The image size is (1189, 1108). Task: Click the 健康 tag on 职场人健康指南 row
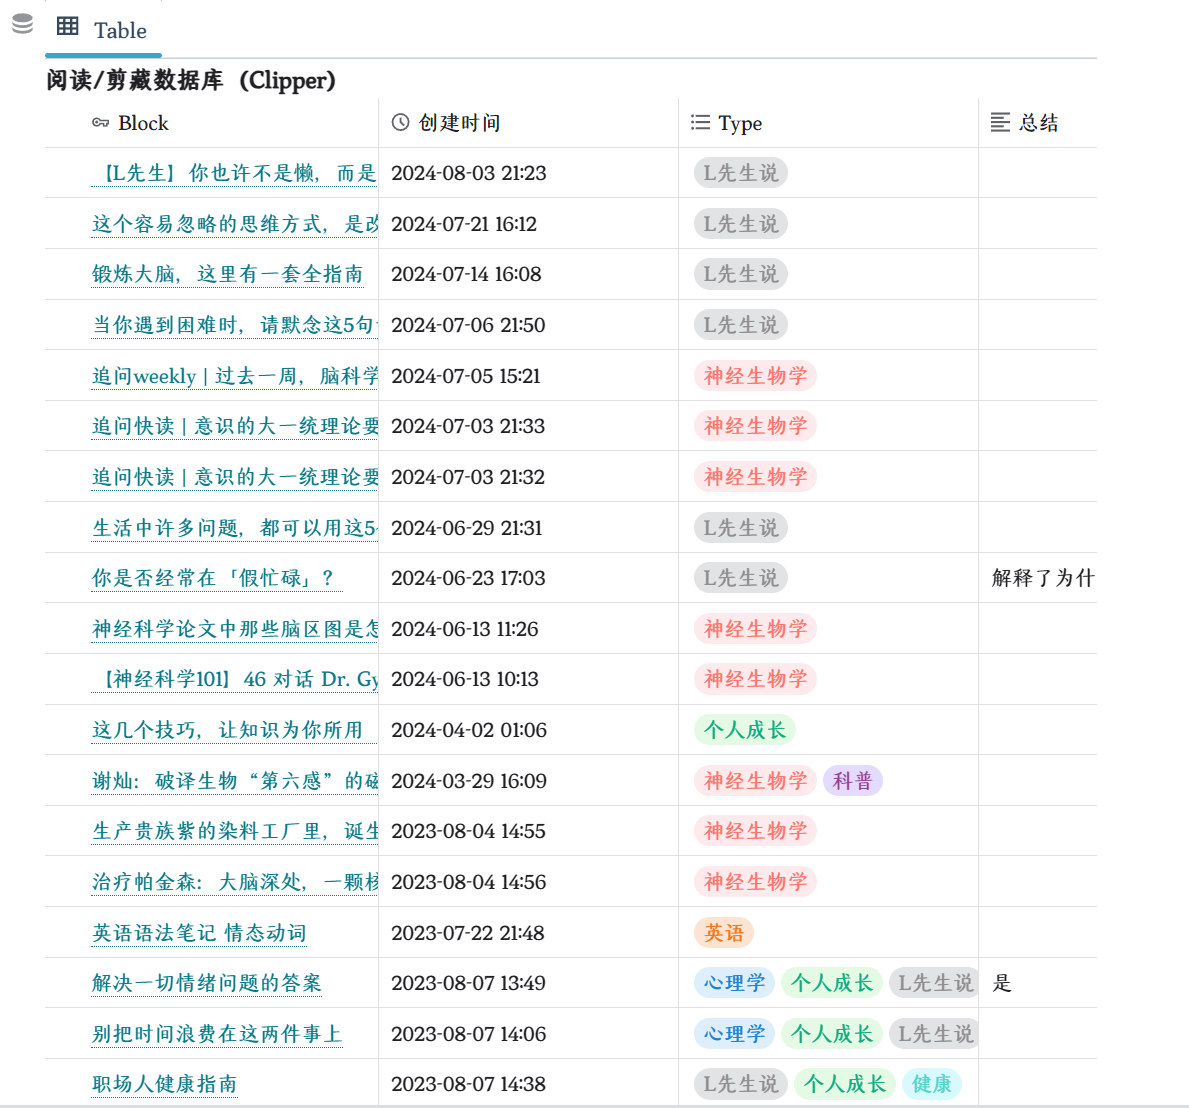pyautogui.click(x=931, y=1084)
